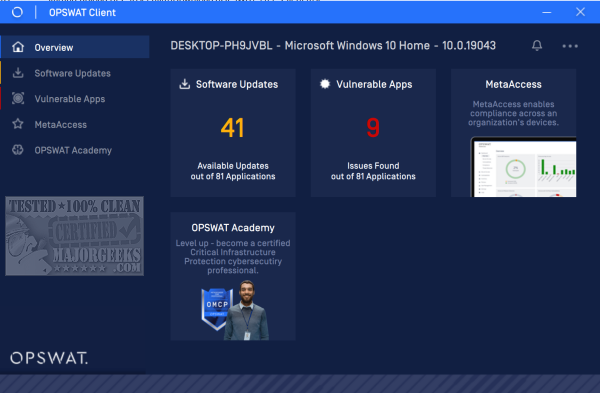Minimize the OPSWAT Client window
The width and height of the screenshot is (600, 393).
click(x=547, y=12)
